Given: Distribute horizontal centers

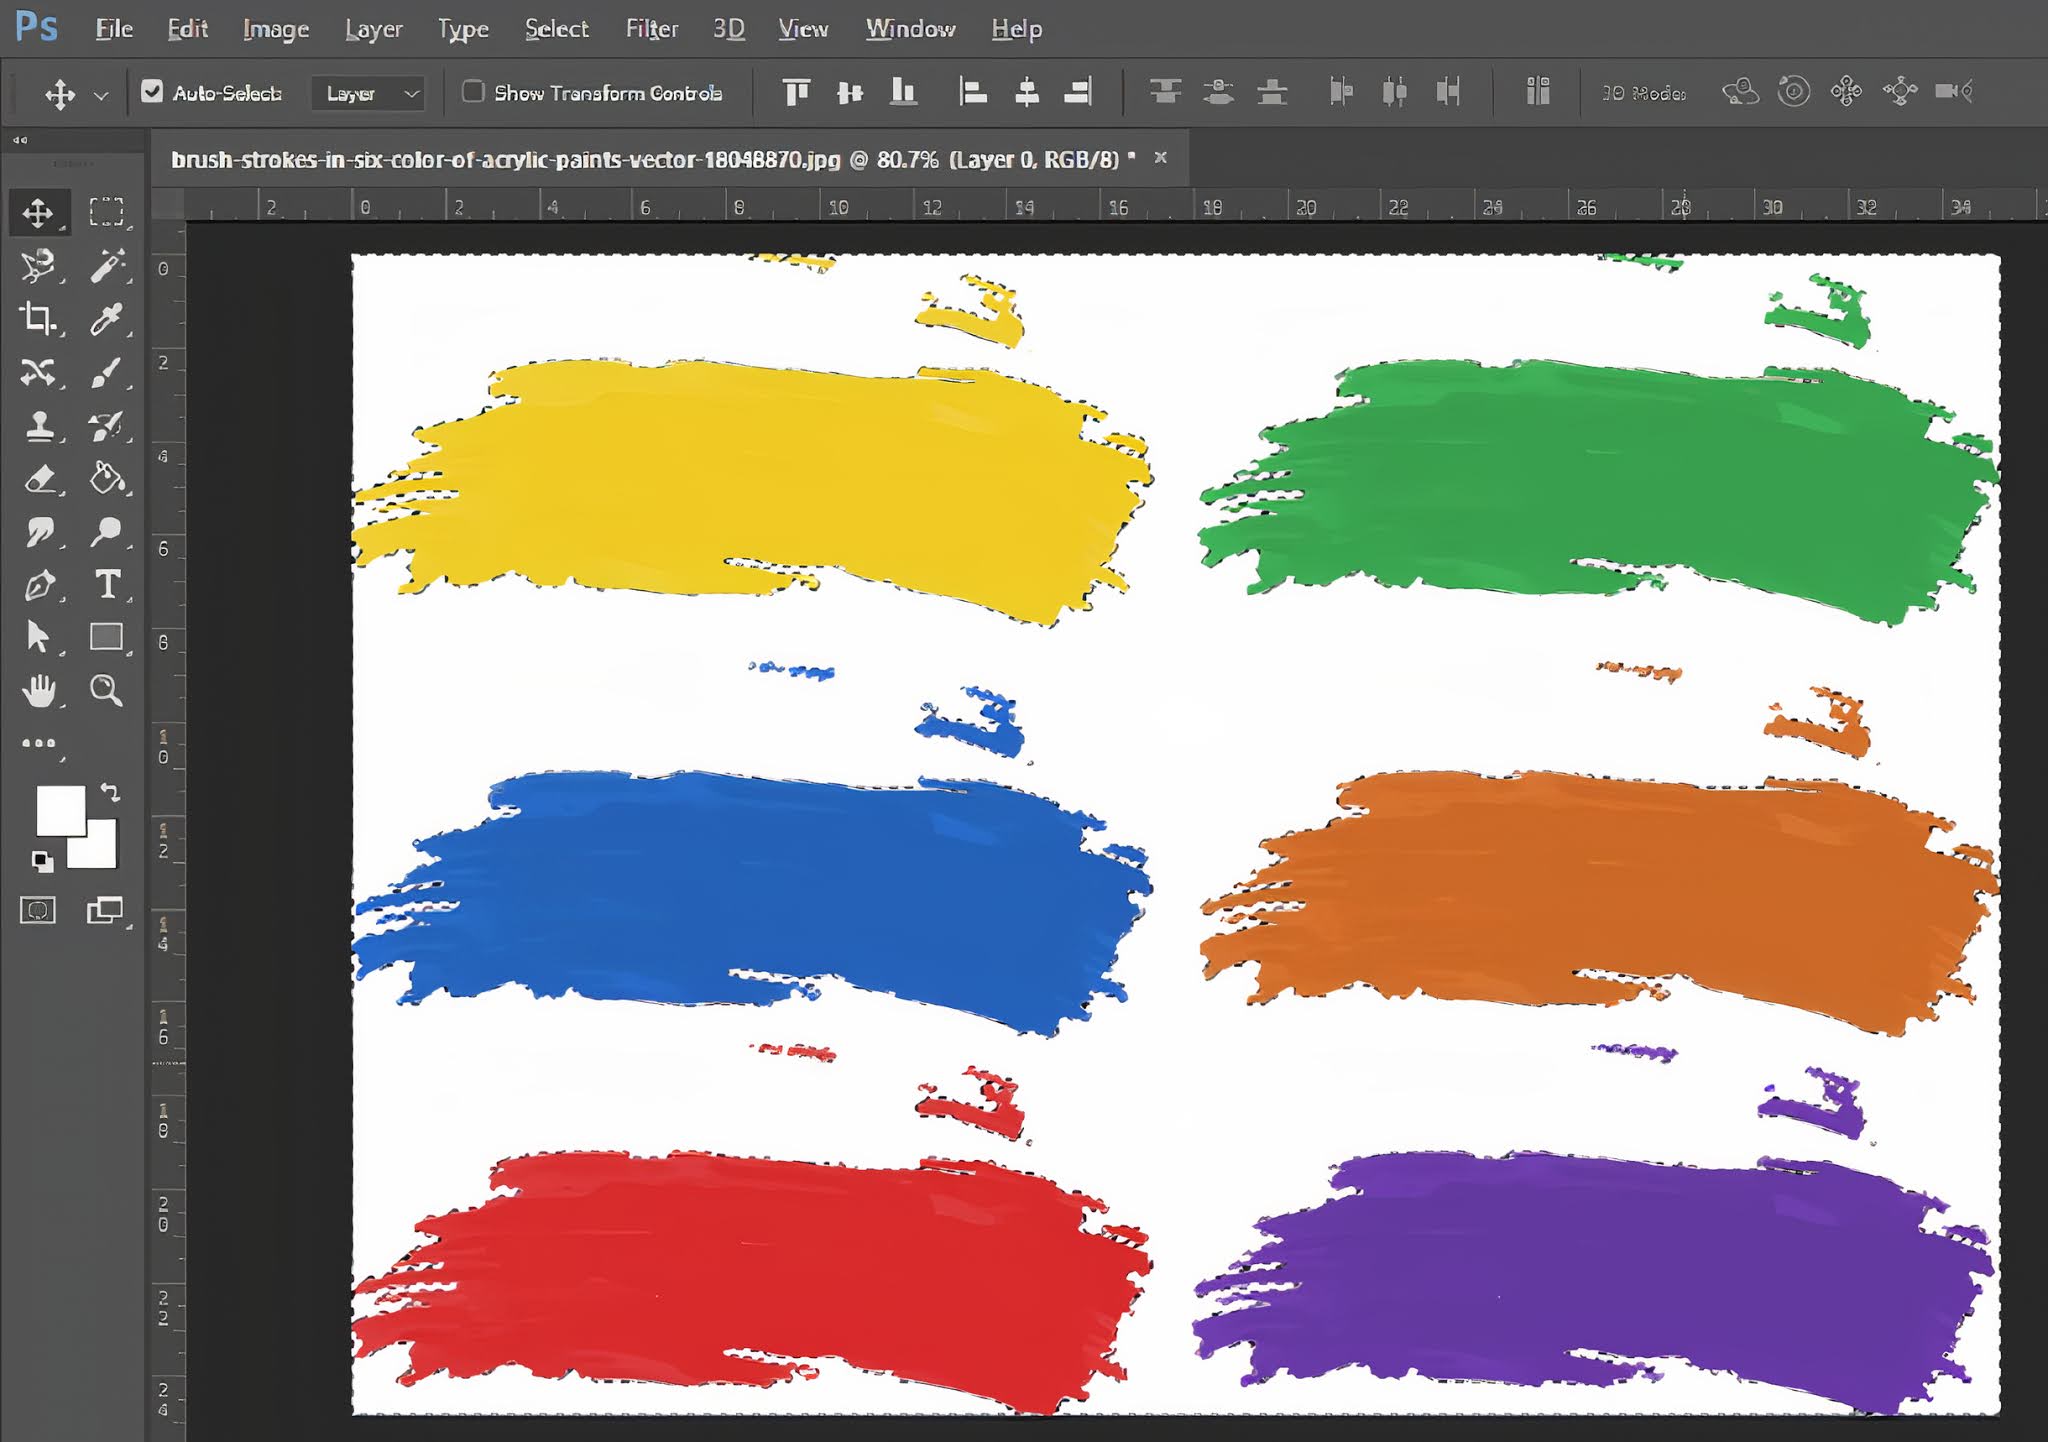Looking at the screenshot, I should click(x=1394, y=92).
